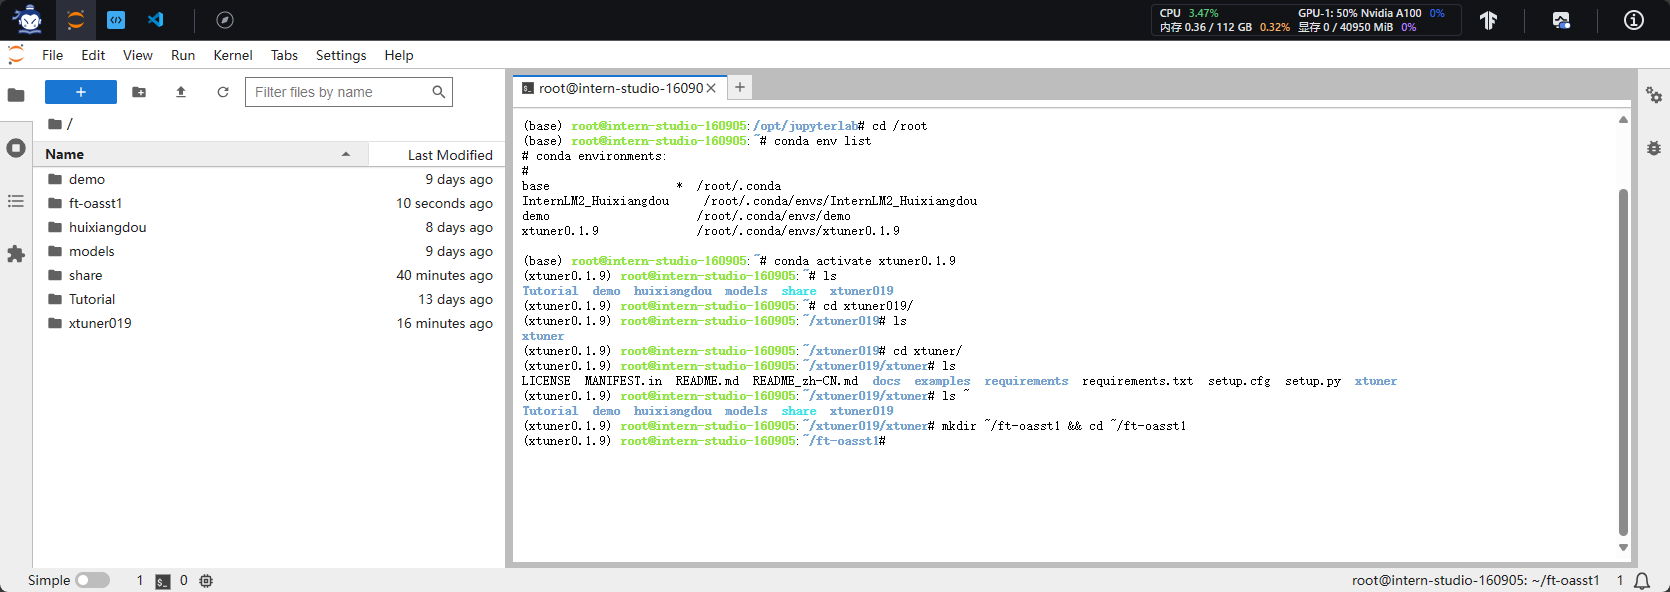The height and width of the screenshot is (592, 1670).
Task: Open the debugger bug icon
Action: pyautogui.click(x=1654, y=148)
